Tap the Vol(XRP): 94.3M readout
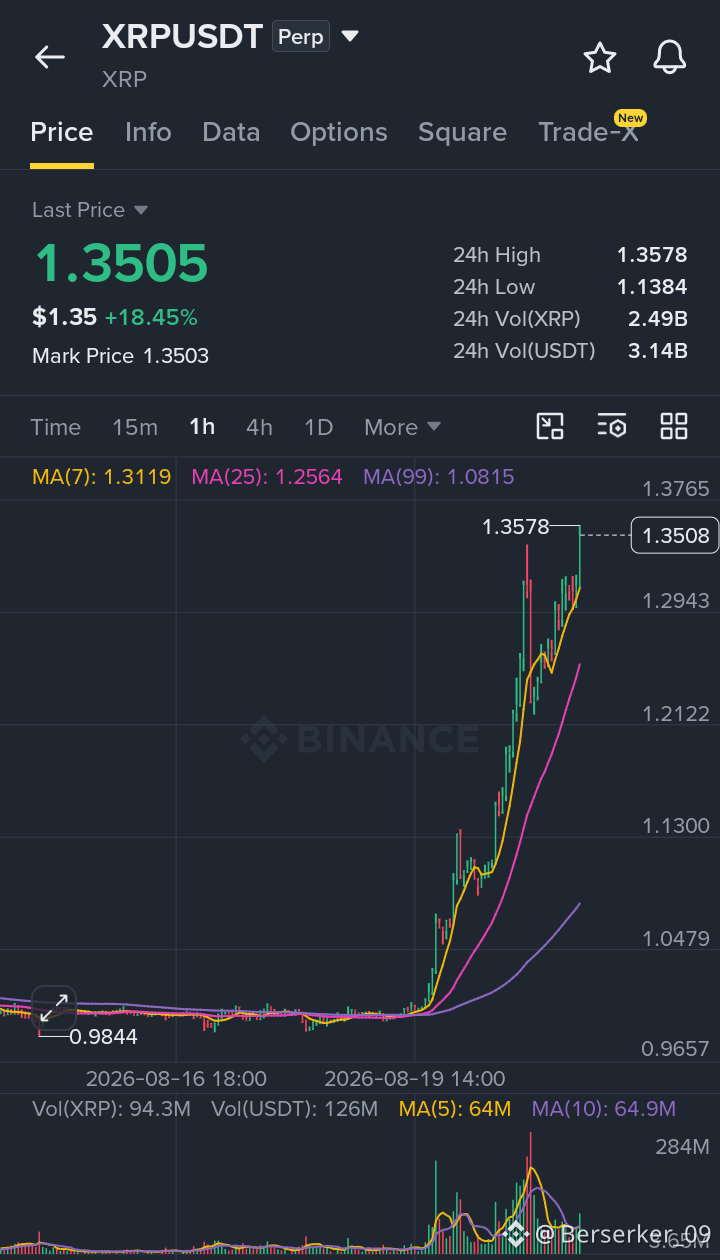The image size is (720, 1260). click(x=111, y=1108)
